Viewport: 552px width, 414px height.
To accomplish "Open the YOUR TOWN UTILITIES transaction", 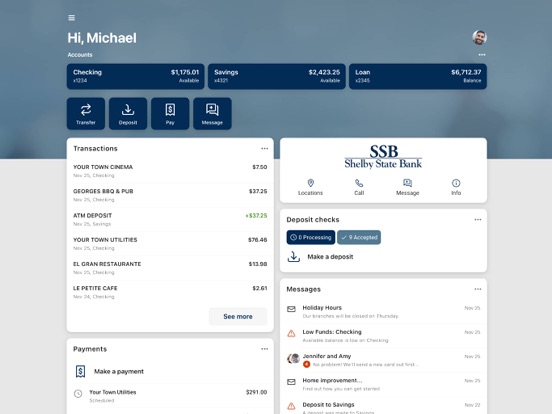I will coord(170,244).
